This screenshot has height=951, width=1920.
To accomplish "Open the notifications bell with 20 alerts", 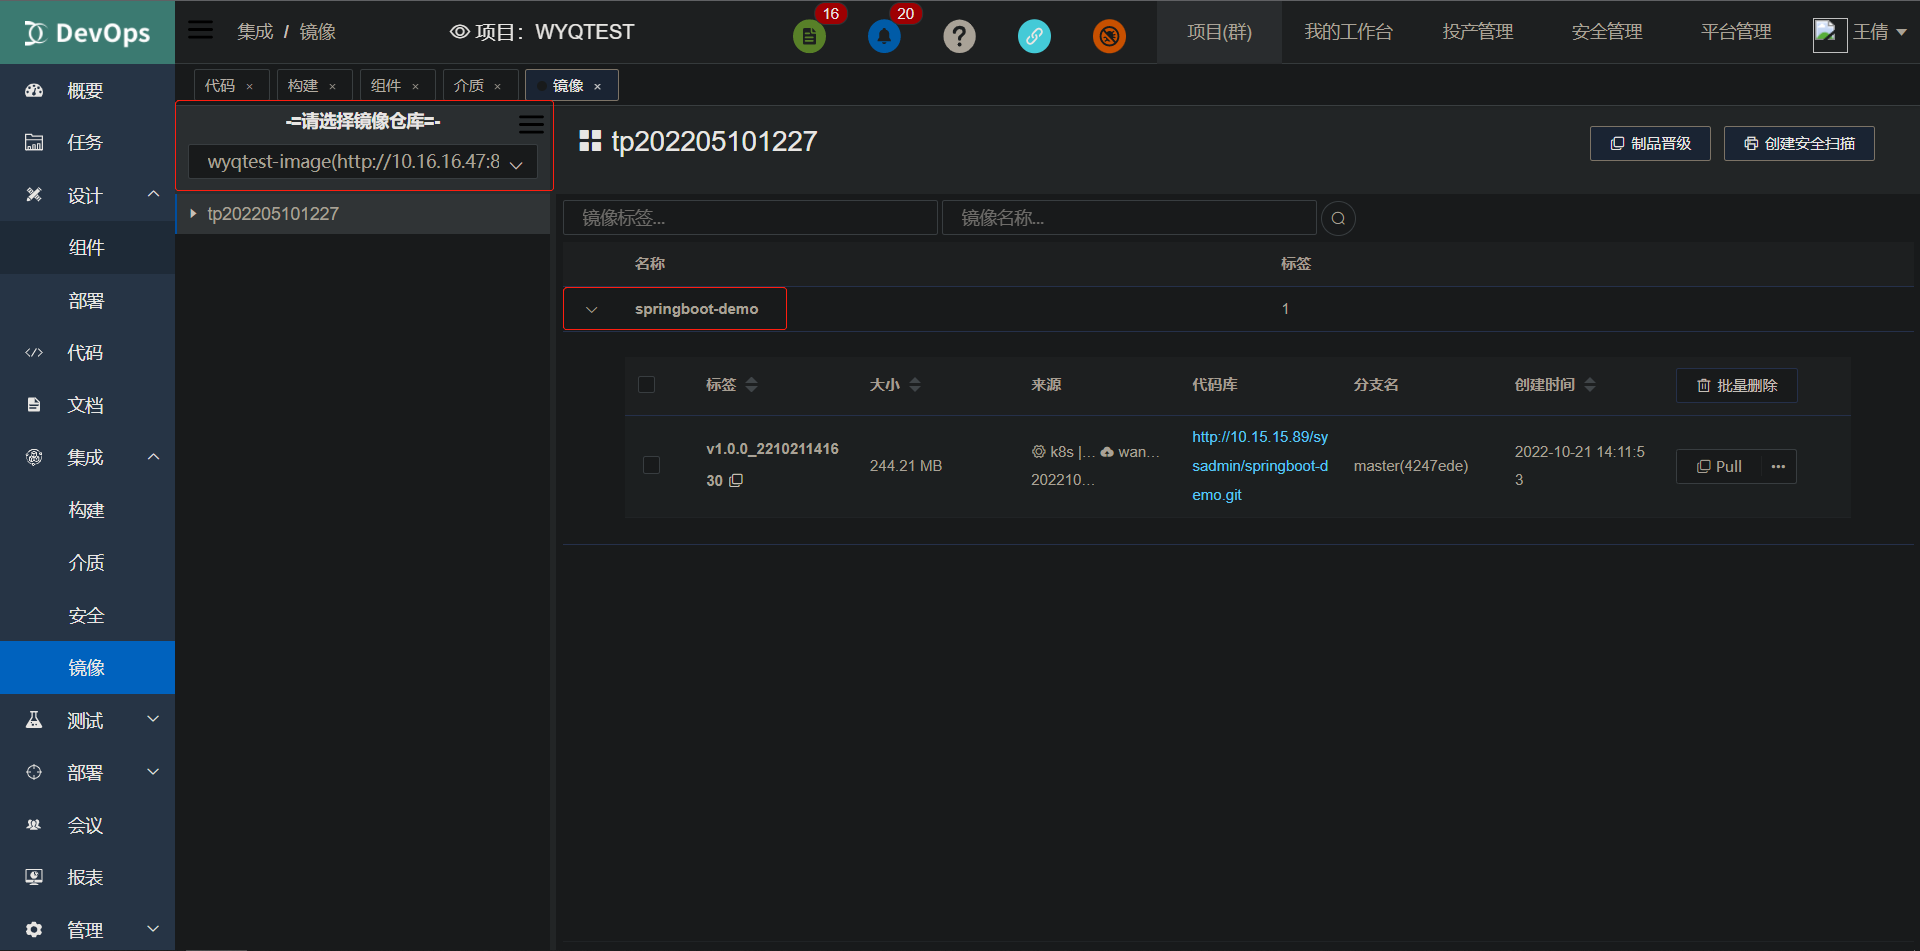I will click(884, 36).
